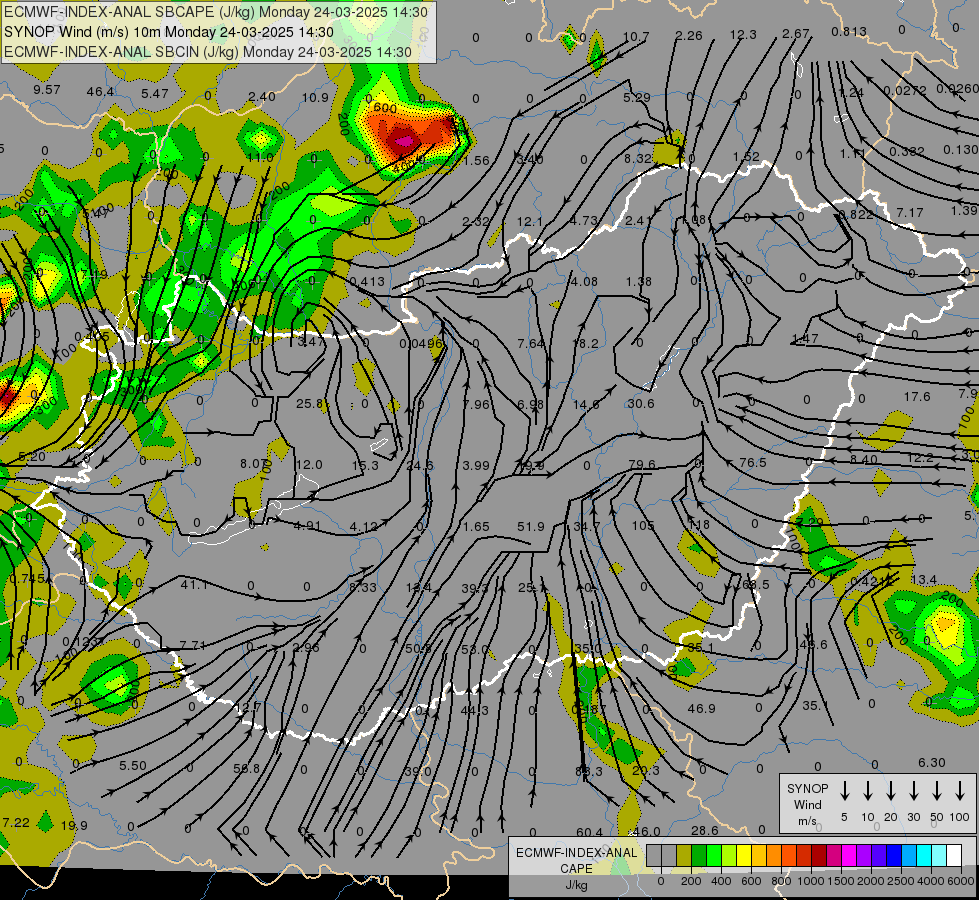
Task: Click the 10 m/s wind arrow symbol
Action: click(868, 791)
